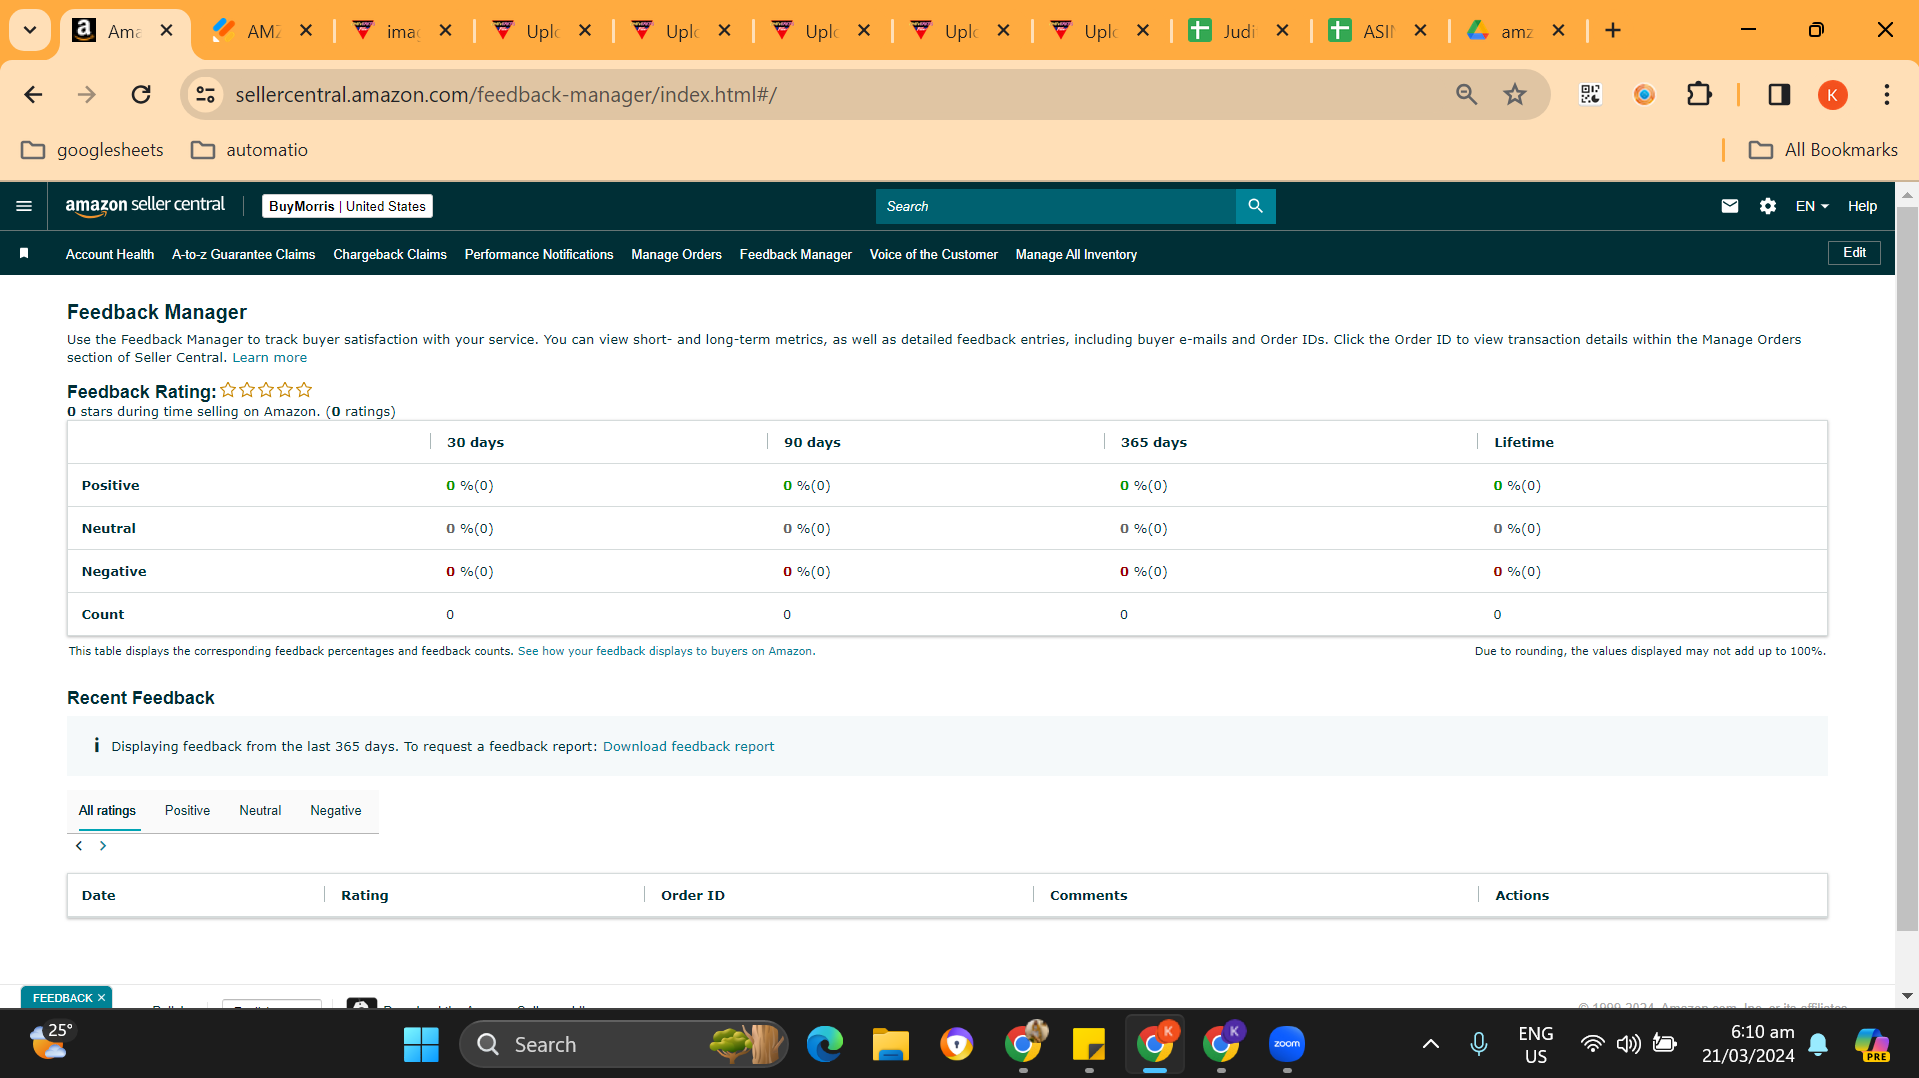Click the Order ID column header
1919x1078 pixels.
pyautogui.click(x=693, y=896)
